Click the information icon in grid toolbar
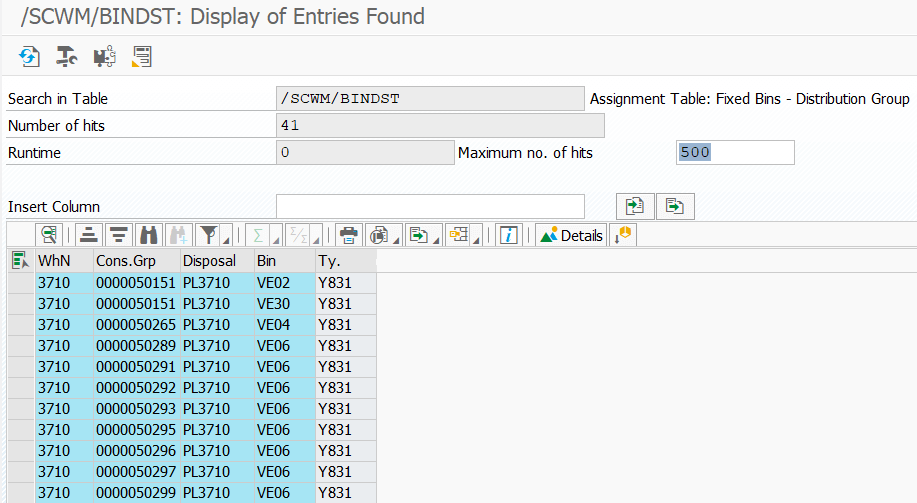This screenshot has height=503, width=917. tap(509, 235)
